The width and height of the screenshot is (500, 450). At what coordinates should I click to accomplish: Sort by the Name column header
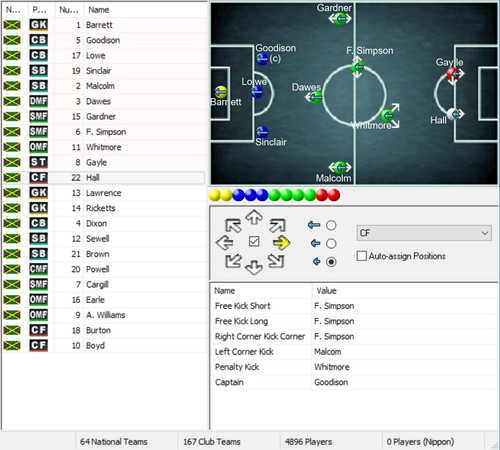click(x=98, y=10)
